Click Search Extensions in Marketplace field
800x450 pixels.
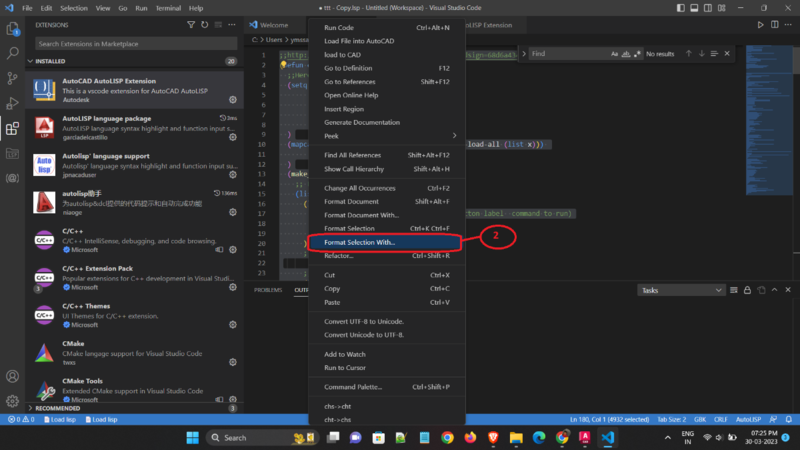coord(136,44)
